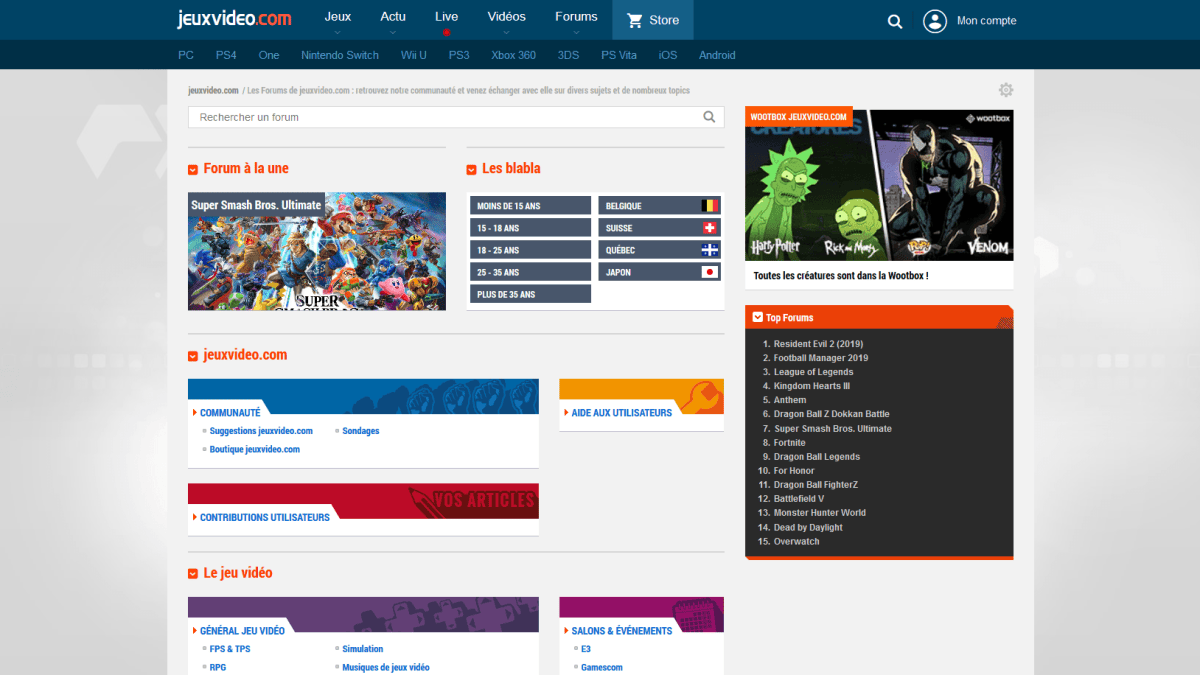The width and height of the screenshot is (1200, 675).
Task: Open Moins de 15 ans blabla forum
Action: [531, 205]
